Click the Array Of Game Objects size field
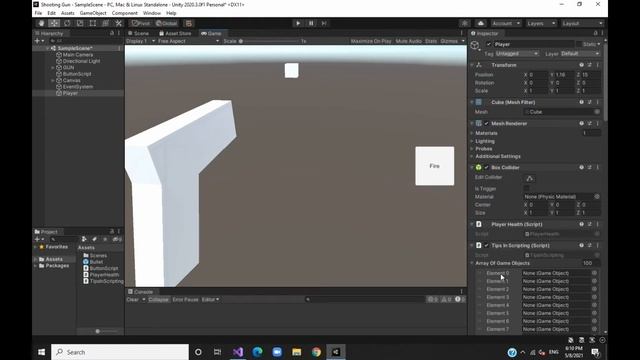The height and width of the screenshot is (360, 640). click(x=590, y=263)
